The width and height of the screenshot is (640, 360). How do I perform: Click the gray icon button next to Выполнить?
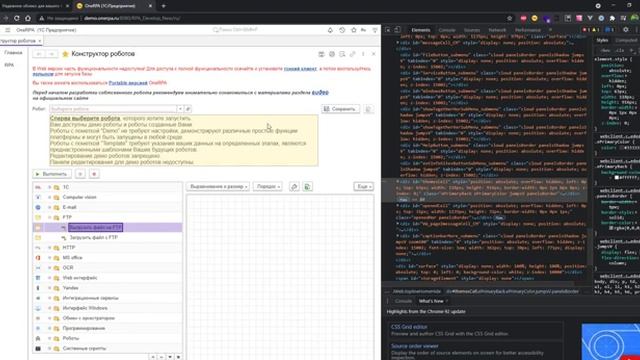point(80,174)
